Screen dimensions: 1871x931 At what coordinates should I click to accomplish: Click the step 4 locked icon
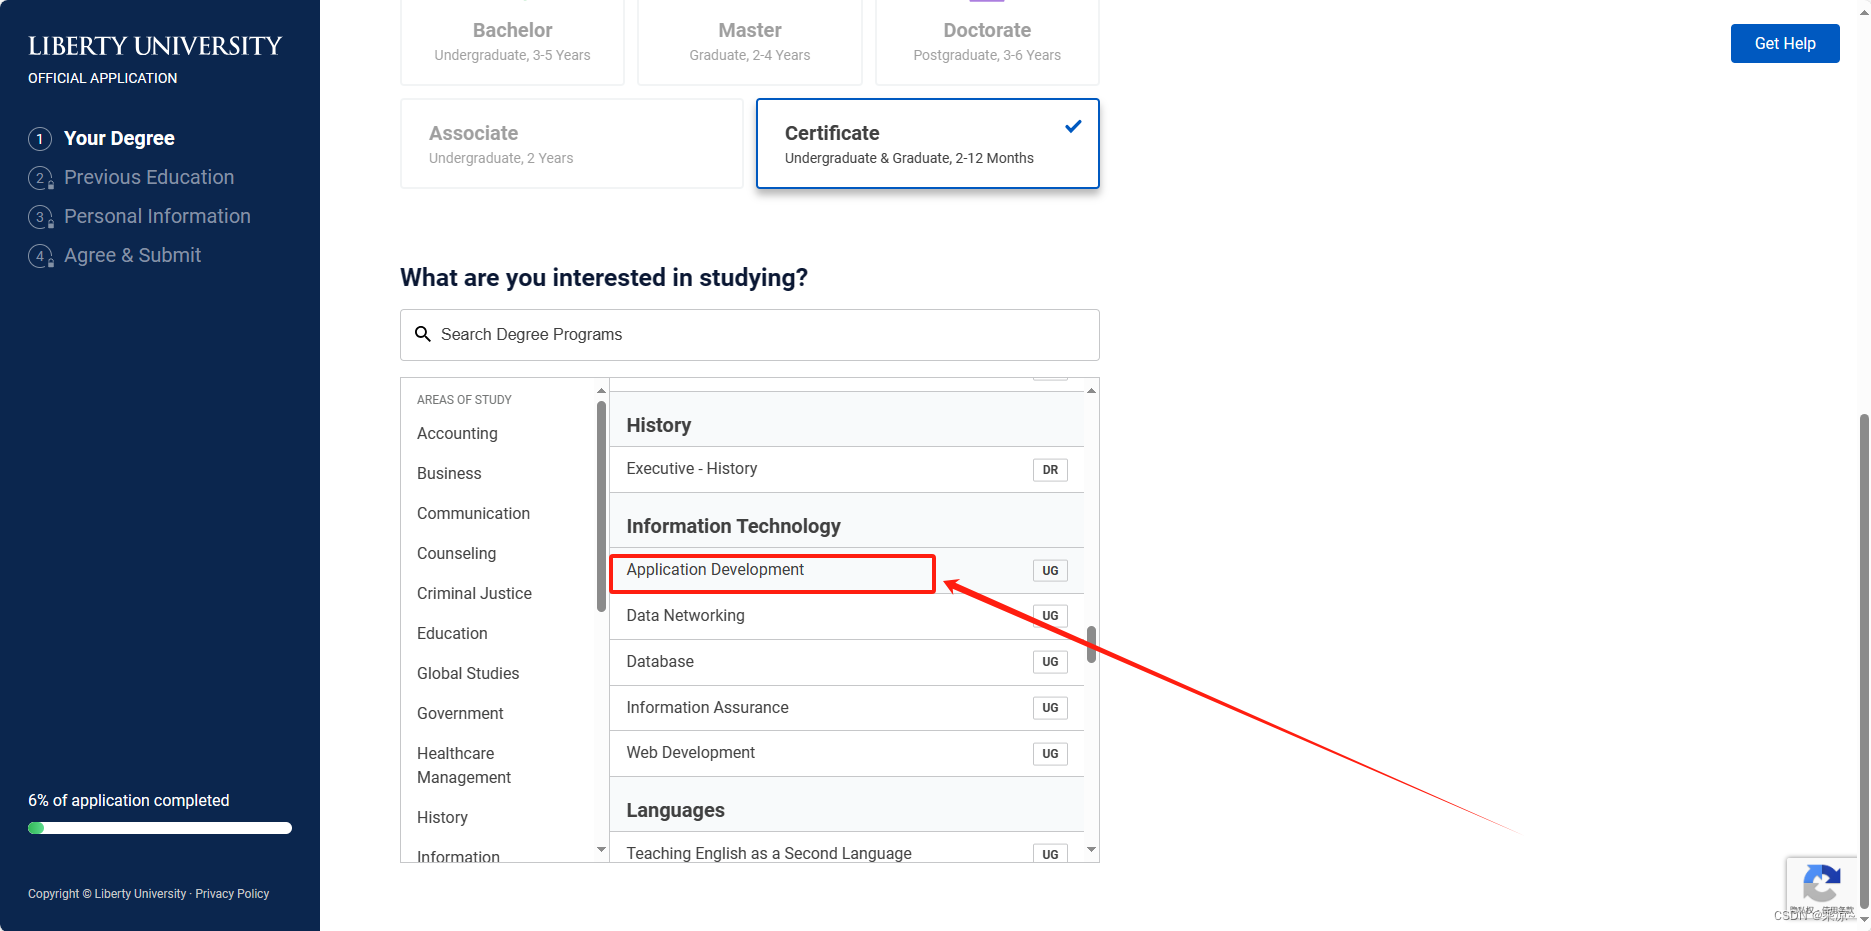[41, 256]
